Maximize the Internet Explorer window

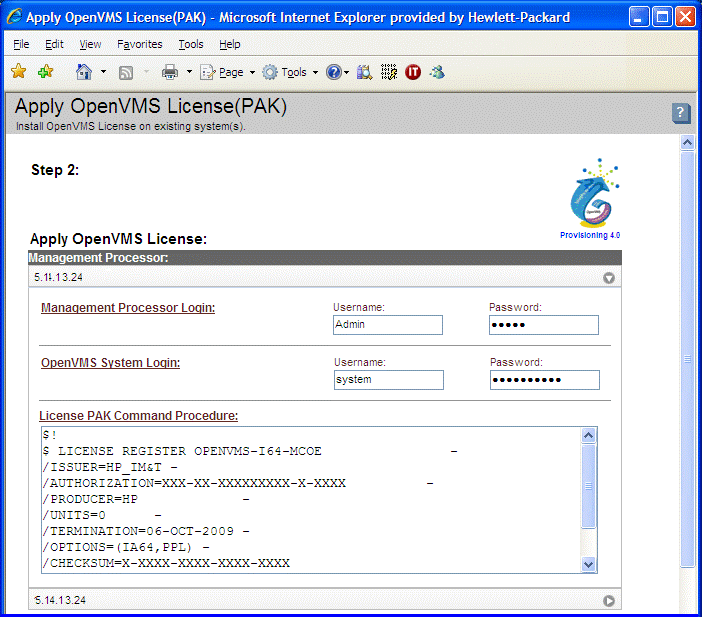point(662,17)
